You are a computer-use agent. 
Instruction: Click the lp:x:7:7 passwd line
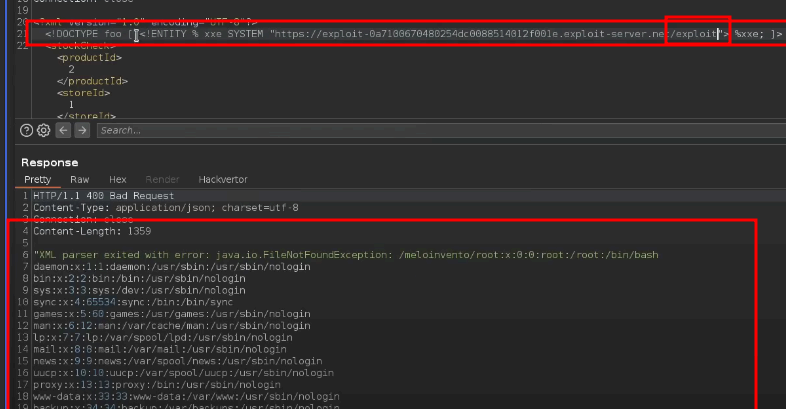pos(163,337)
